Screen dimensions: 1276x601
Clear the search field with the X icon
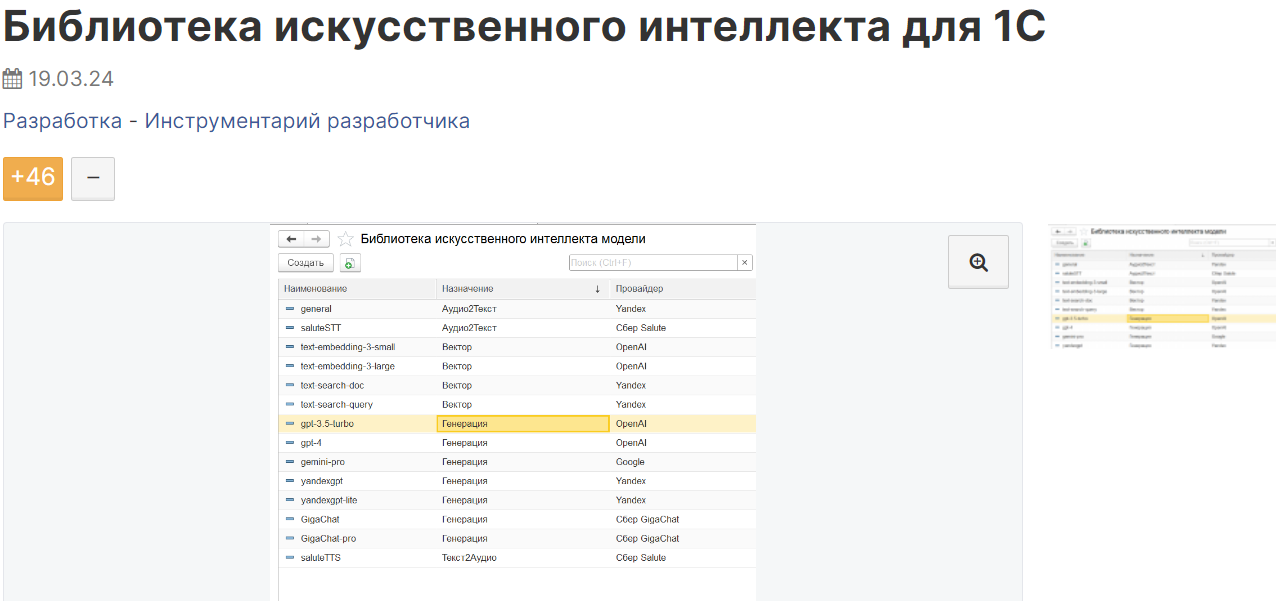(744, 263)
